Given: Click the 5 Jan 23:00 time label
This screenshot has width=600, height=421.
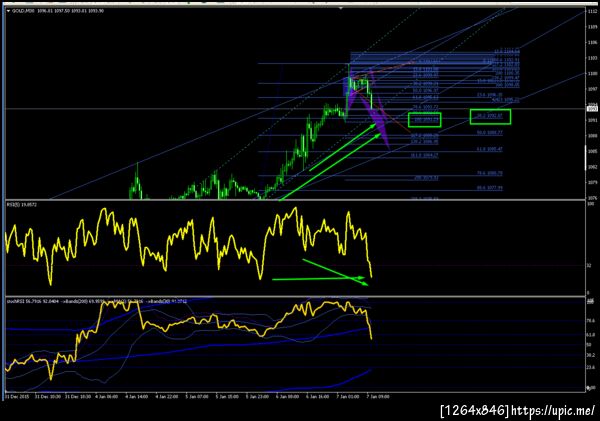Looking at the screenshot, I should [257, 397].
